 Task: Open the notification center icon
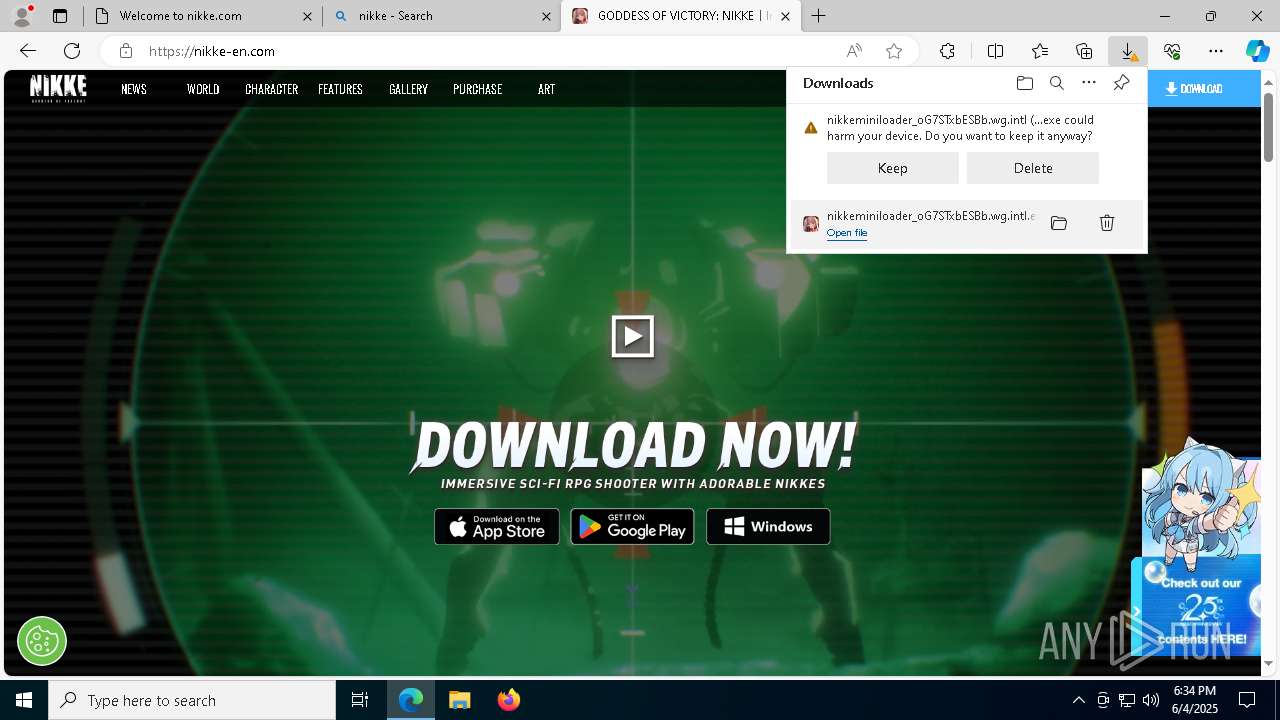pyautogui.click(x=1247, y=700)
